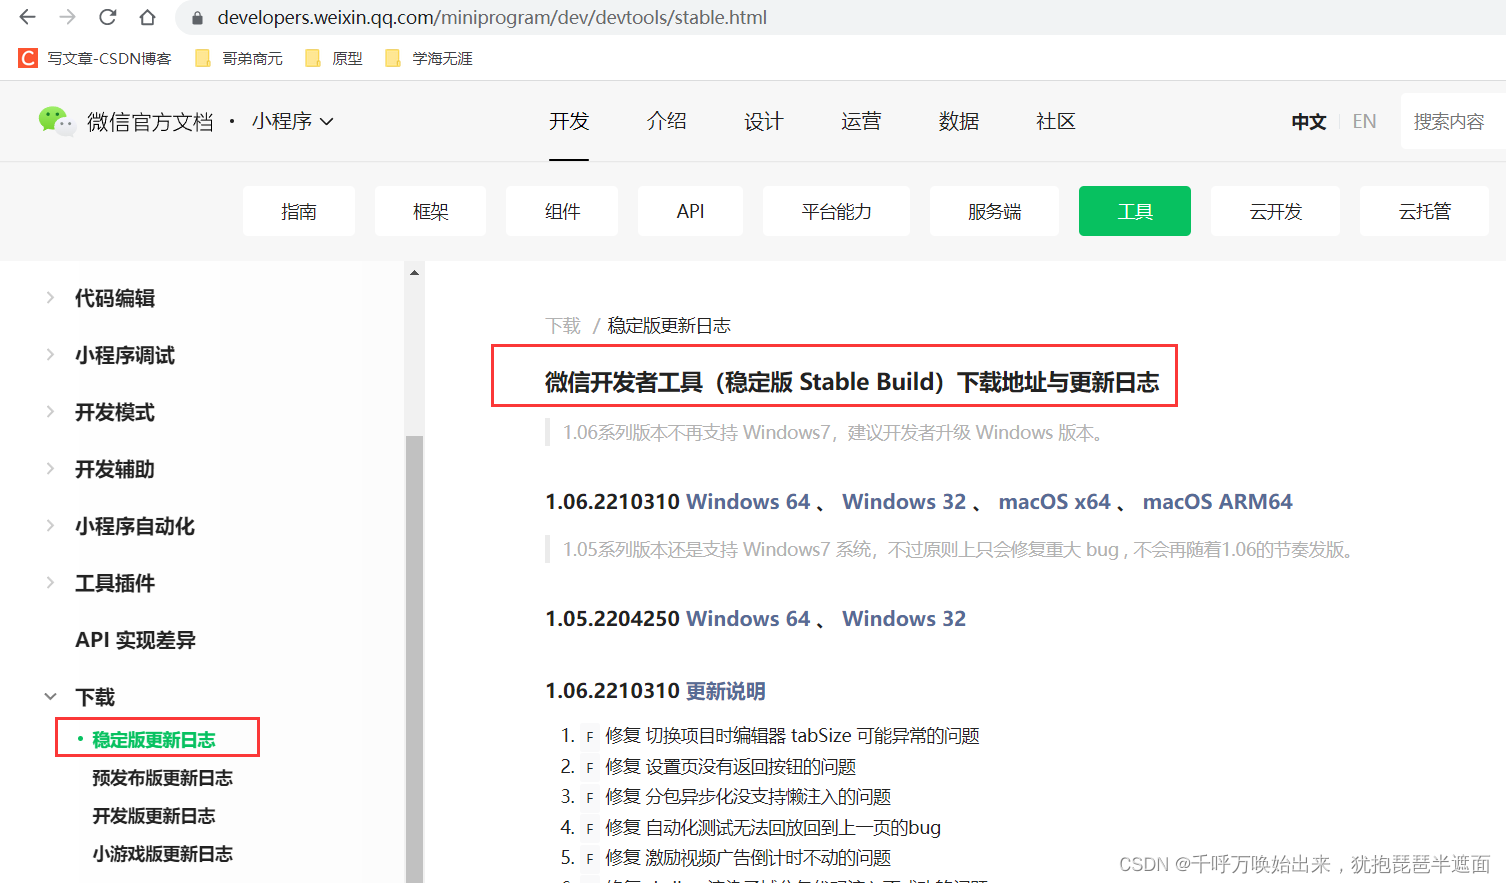This screenshot has width=1506, height=883.
Task: Open the 原型 bookmark folder
Action: [x=333, y=58]
